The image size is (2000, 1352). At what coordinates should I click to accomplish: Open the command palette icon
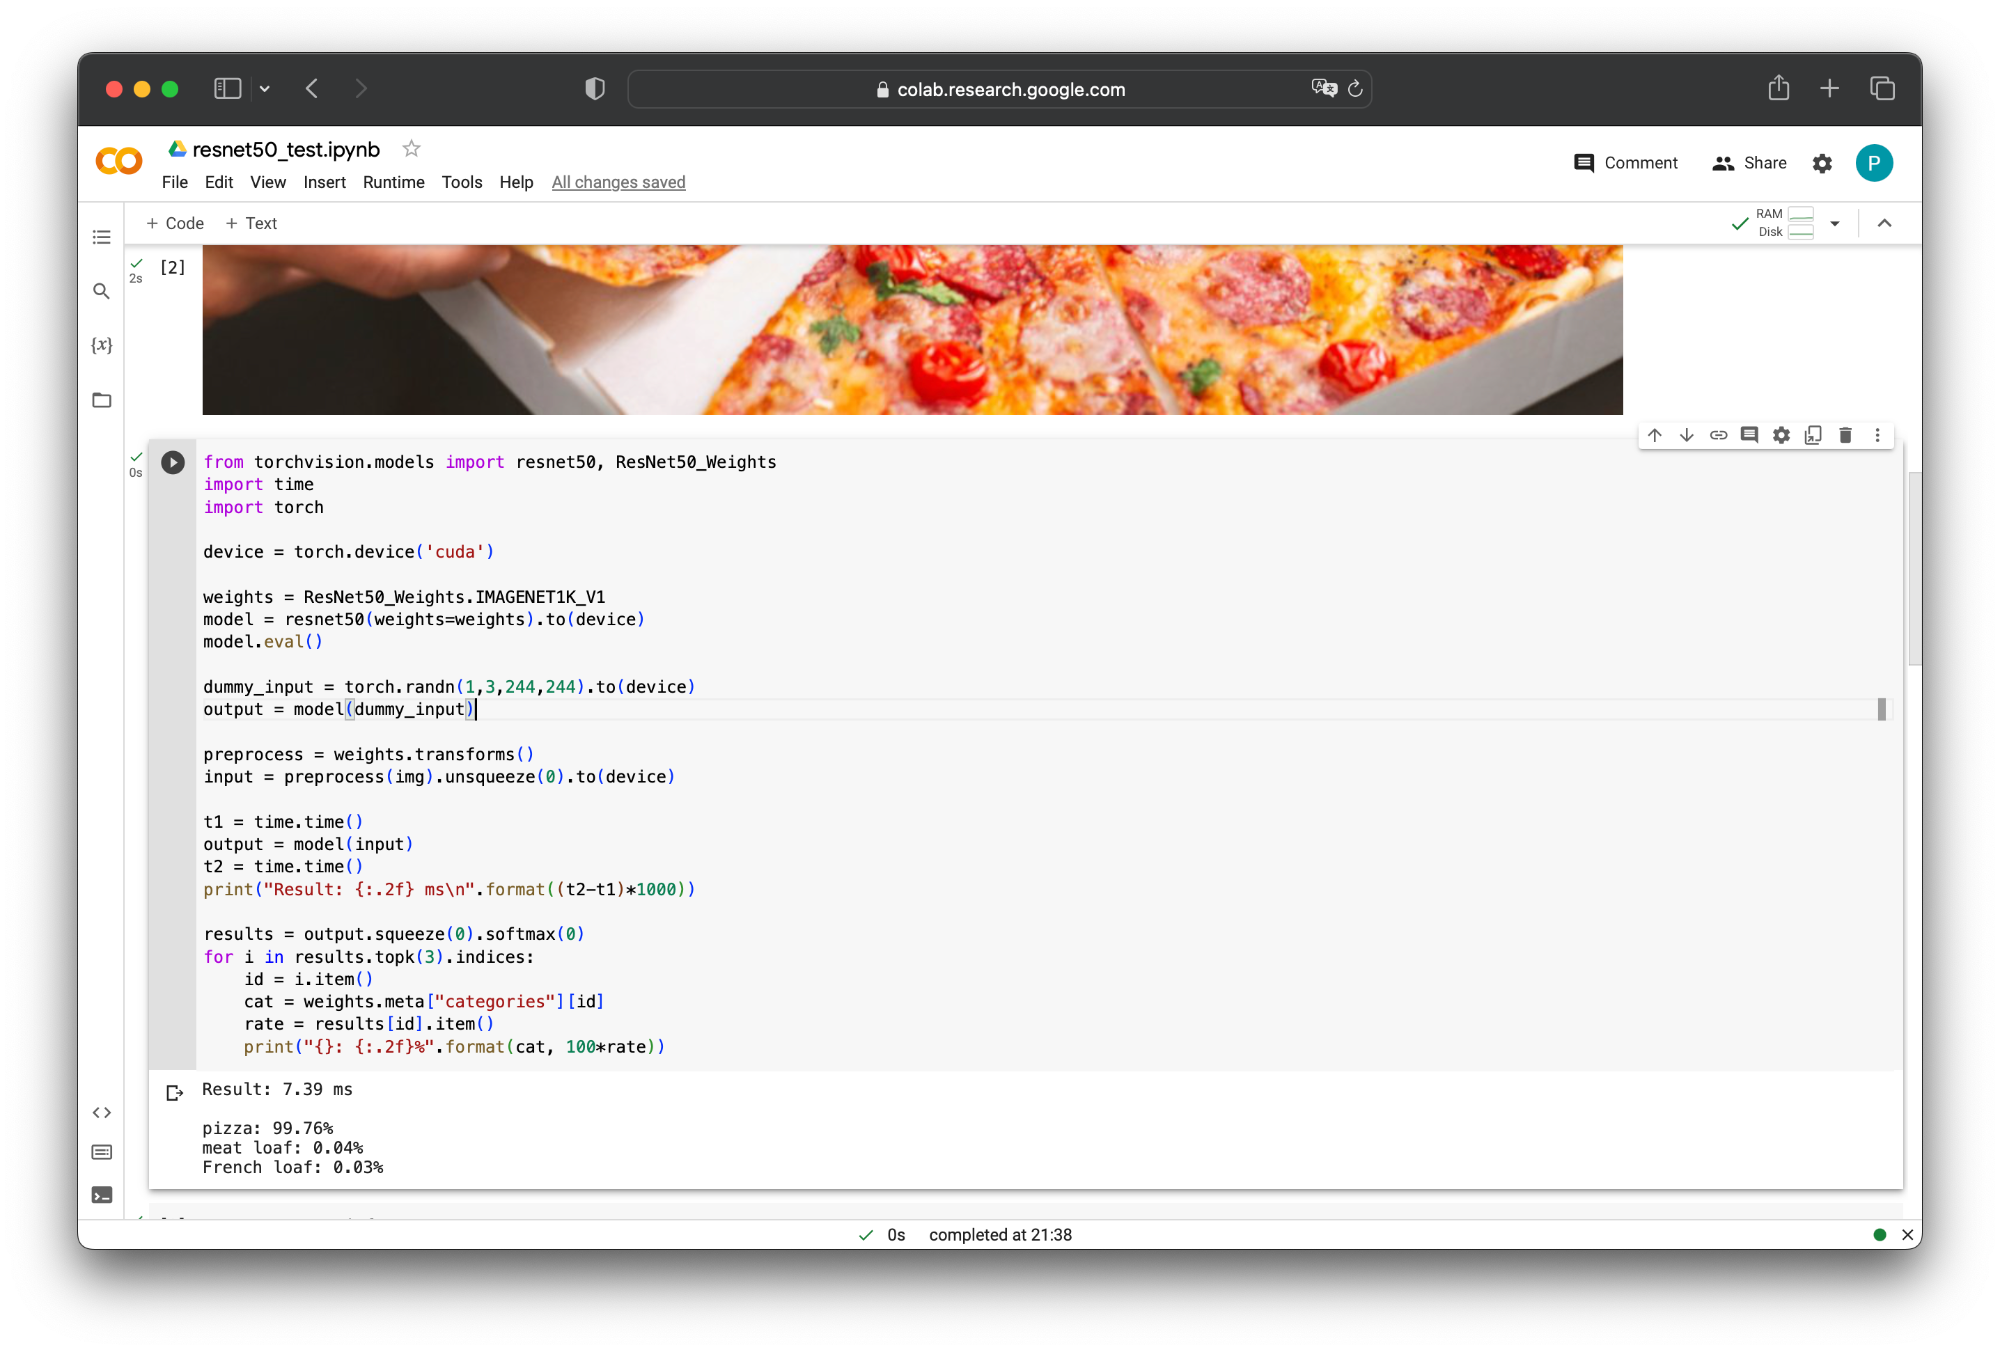click(101, 1152)
